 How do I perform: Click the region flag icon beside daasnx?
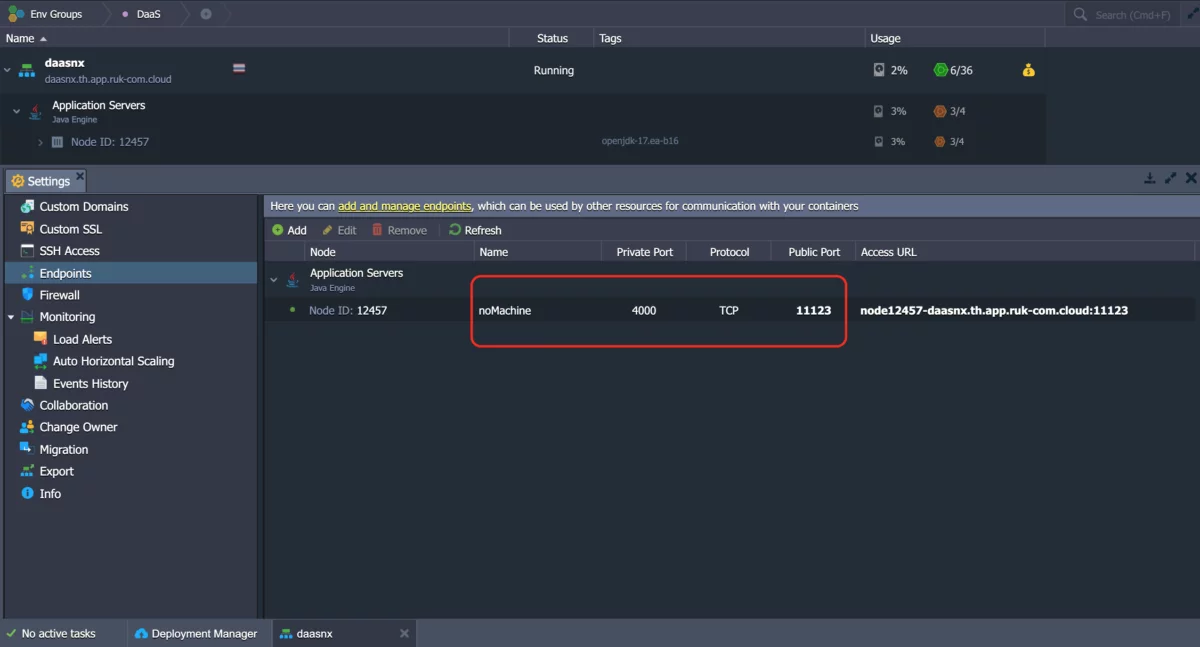(x=239, y=68)
